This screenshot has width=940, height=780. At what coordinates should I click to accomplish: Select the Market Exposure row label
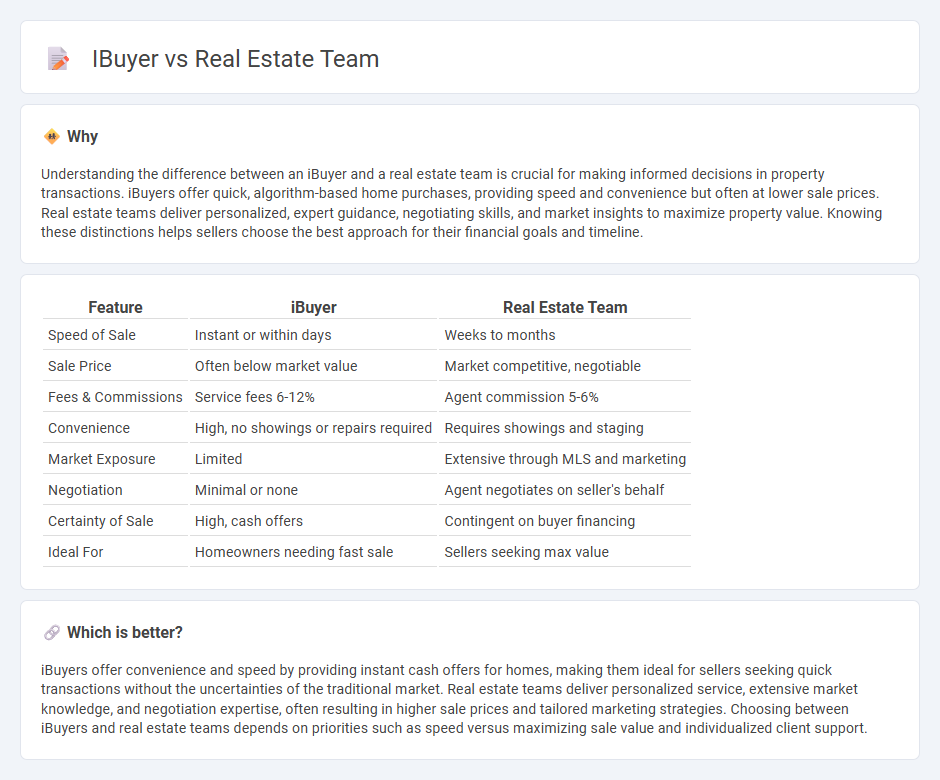click(x=101, y=459)
